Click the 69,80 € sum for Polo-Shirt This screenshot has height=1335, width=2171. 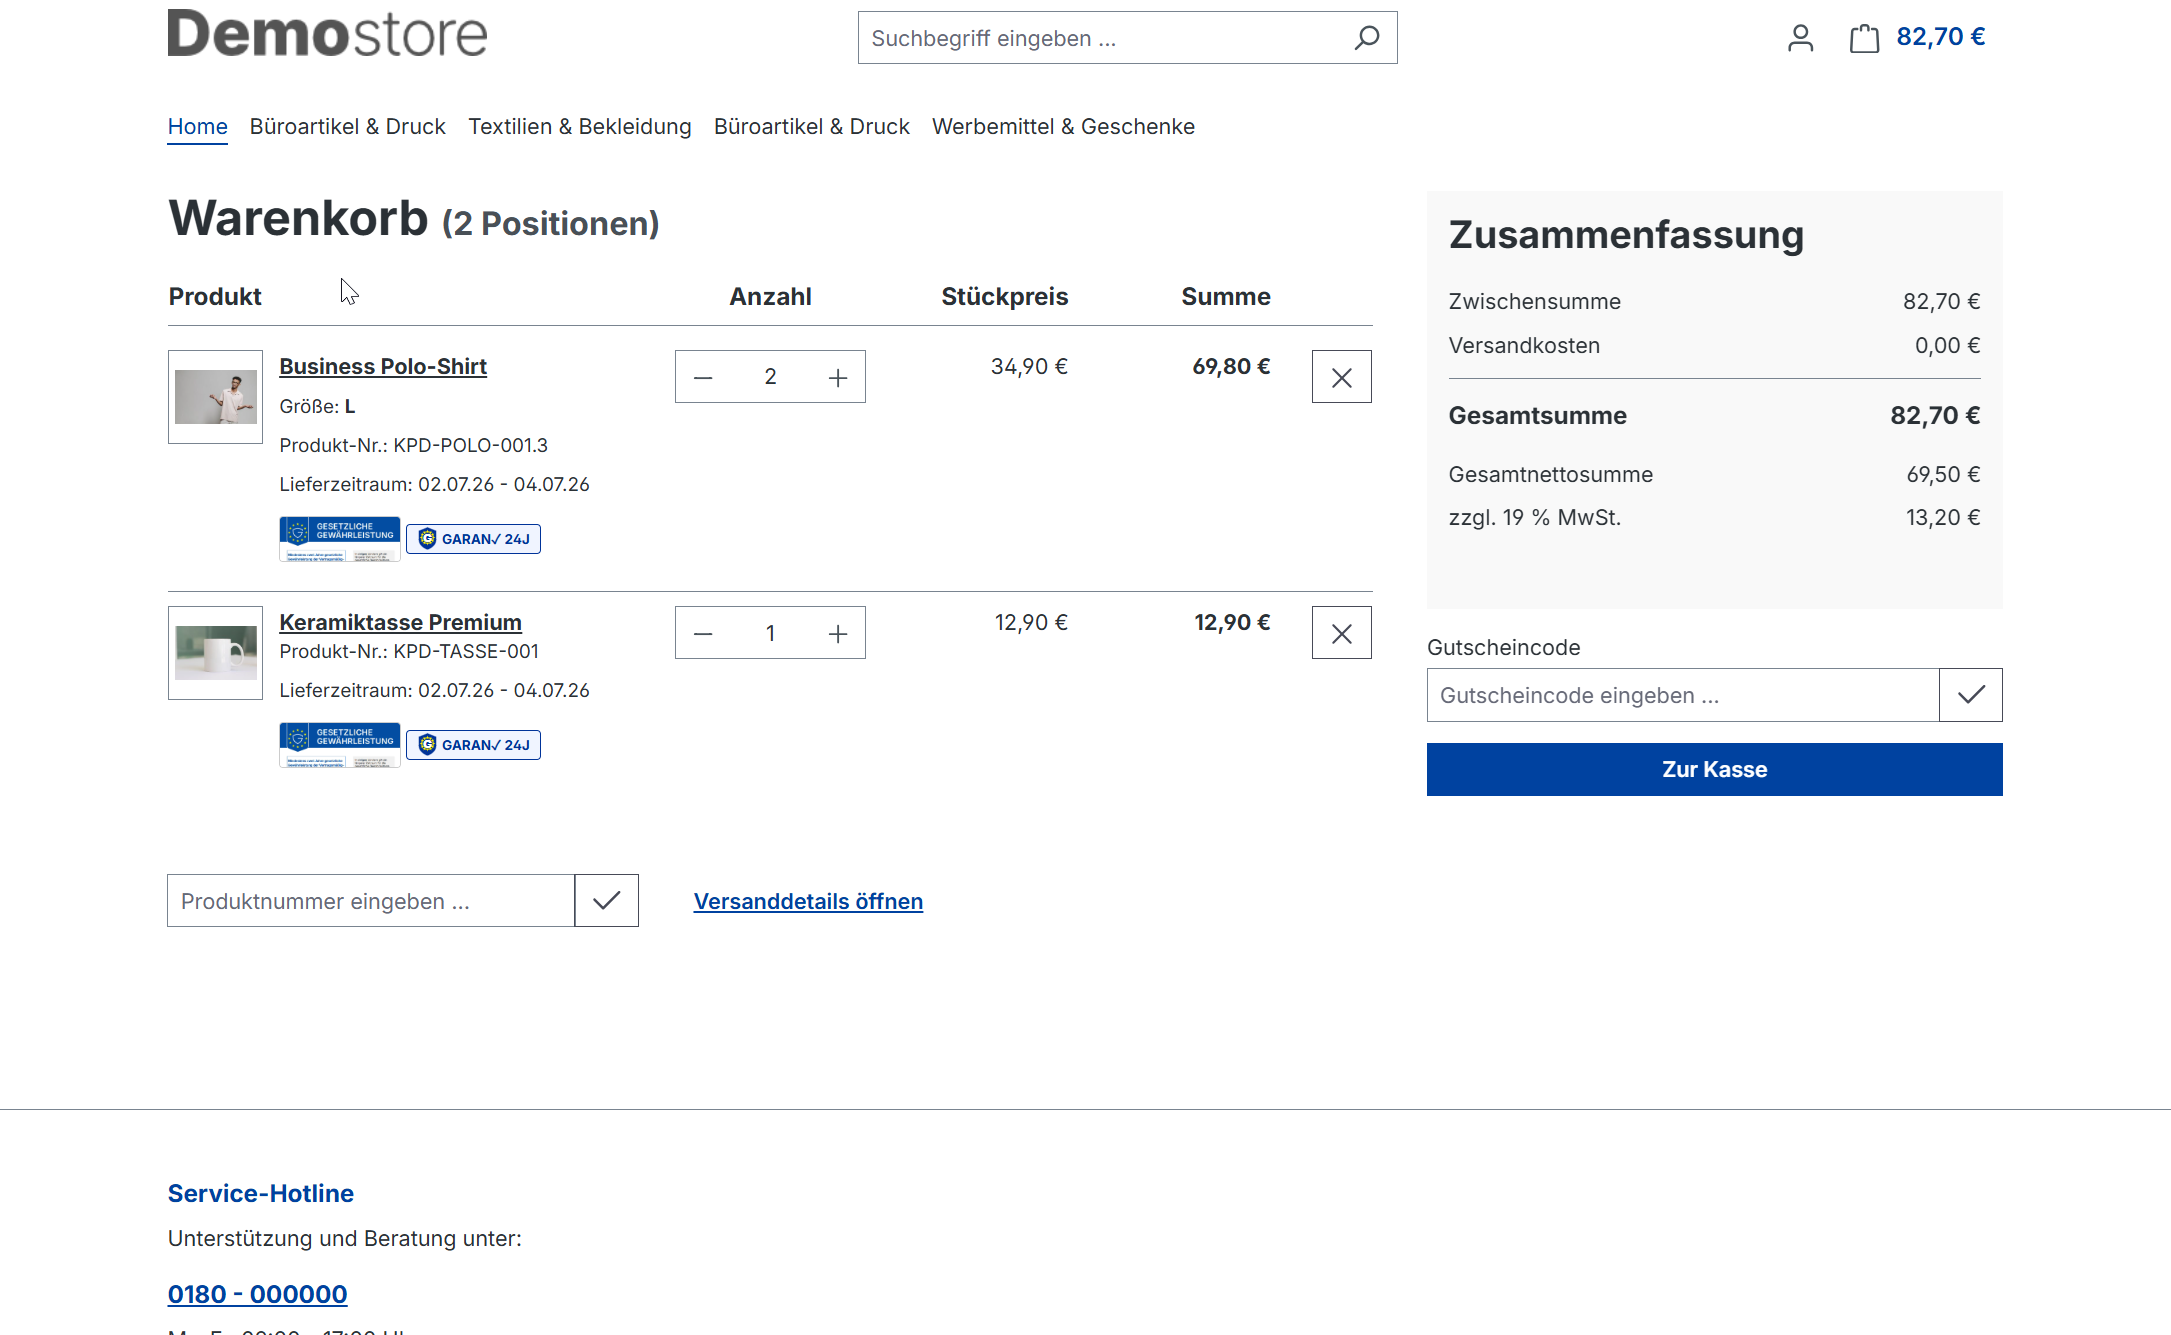(x=1231, y=367)
